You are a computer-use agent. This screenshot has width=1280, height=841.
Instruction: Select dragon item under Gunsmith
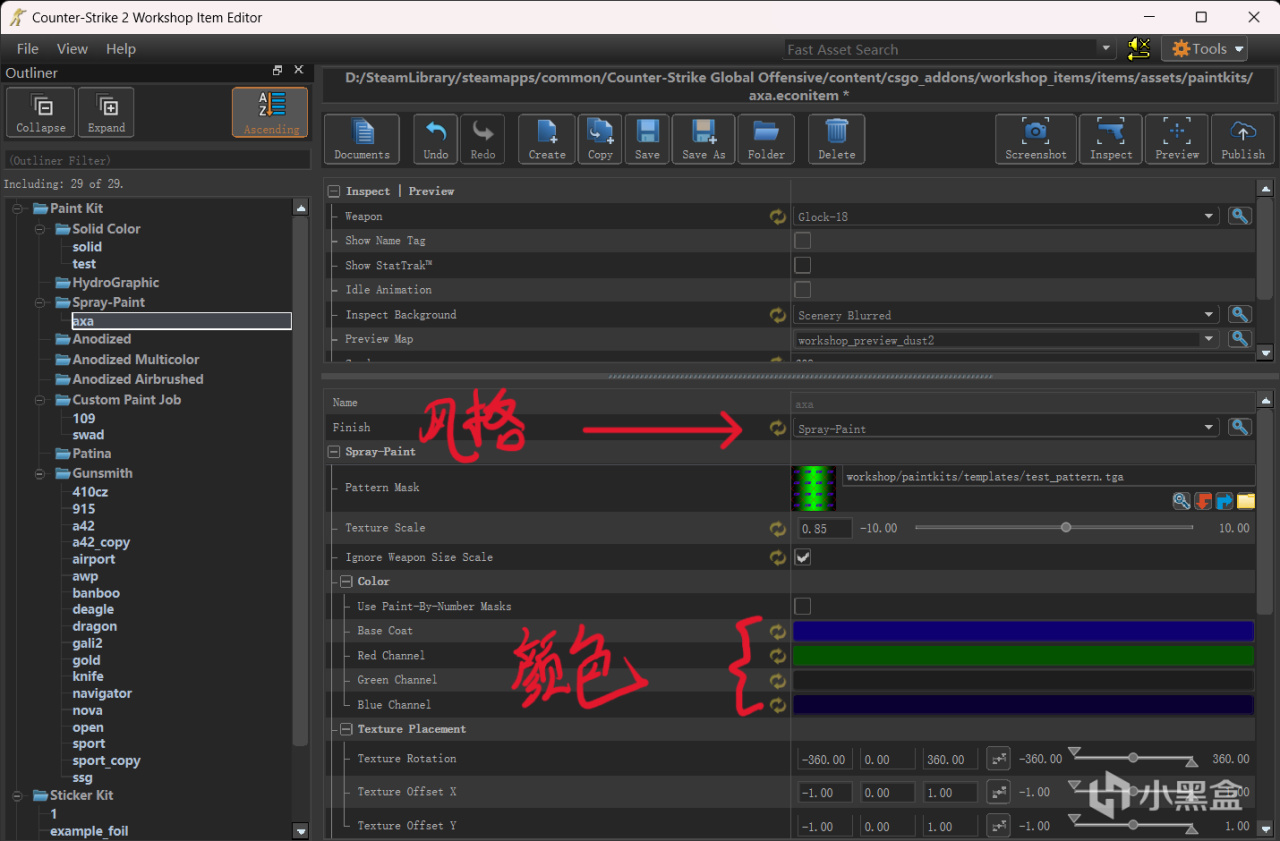95,626
